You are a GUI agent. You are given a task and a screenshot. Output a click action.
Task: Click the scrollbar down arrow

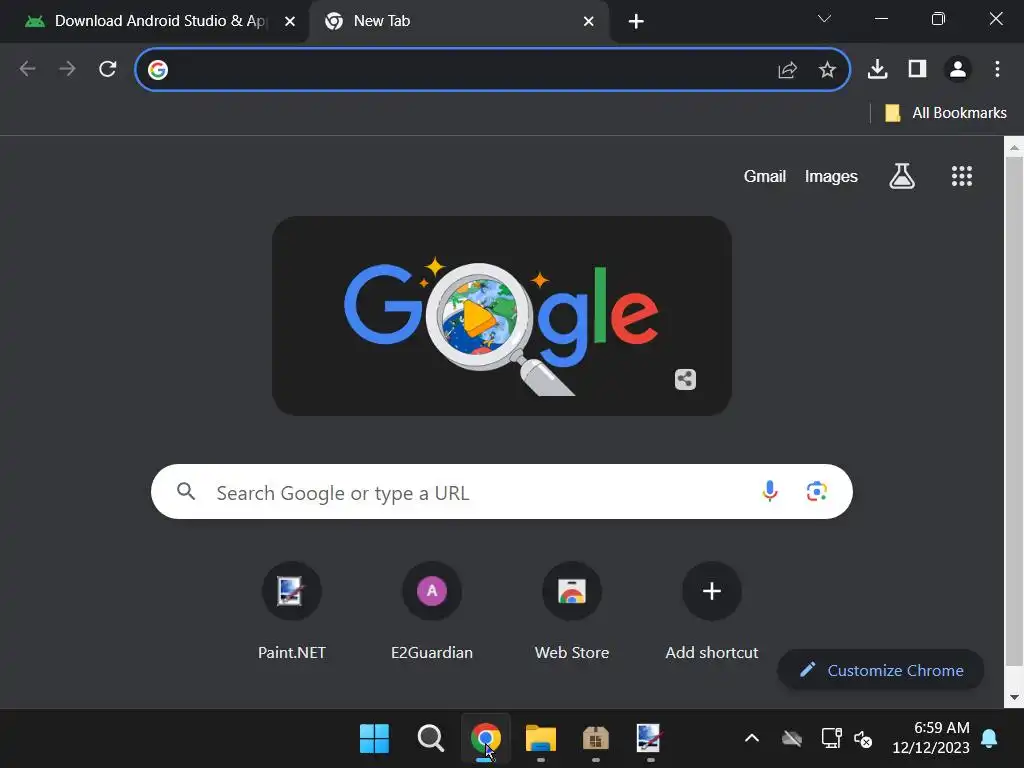1014,697
